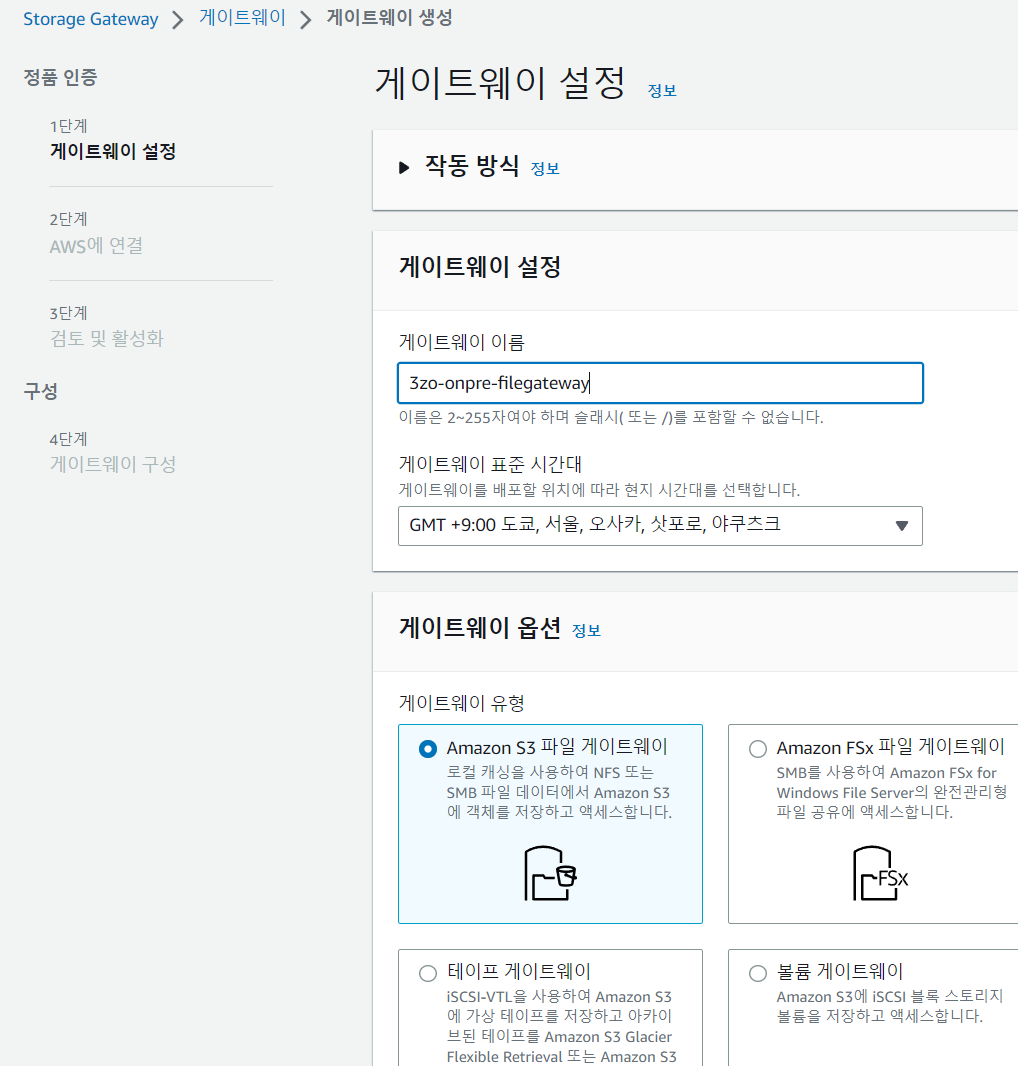Select Amazon FSx 파일 게이트웨이 radio button
1018x1066 pixels.
pyautogui.click(x=758, y=749)
